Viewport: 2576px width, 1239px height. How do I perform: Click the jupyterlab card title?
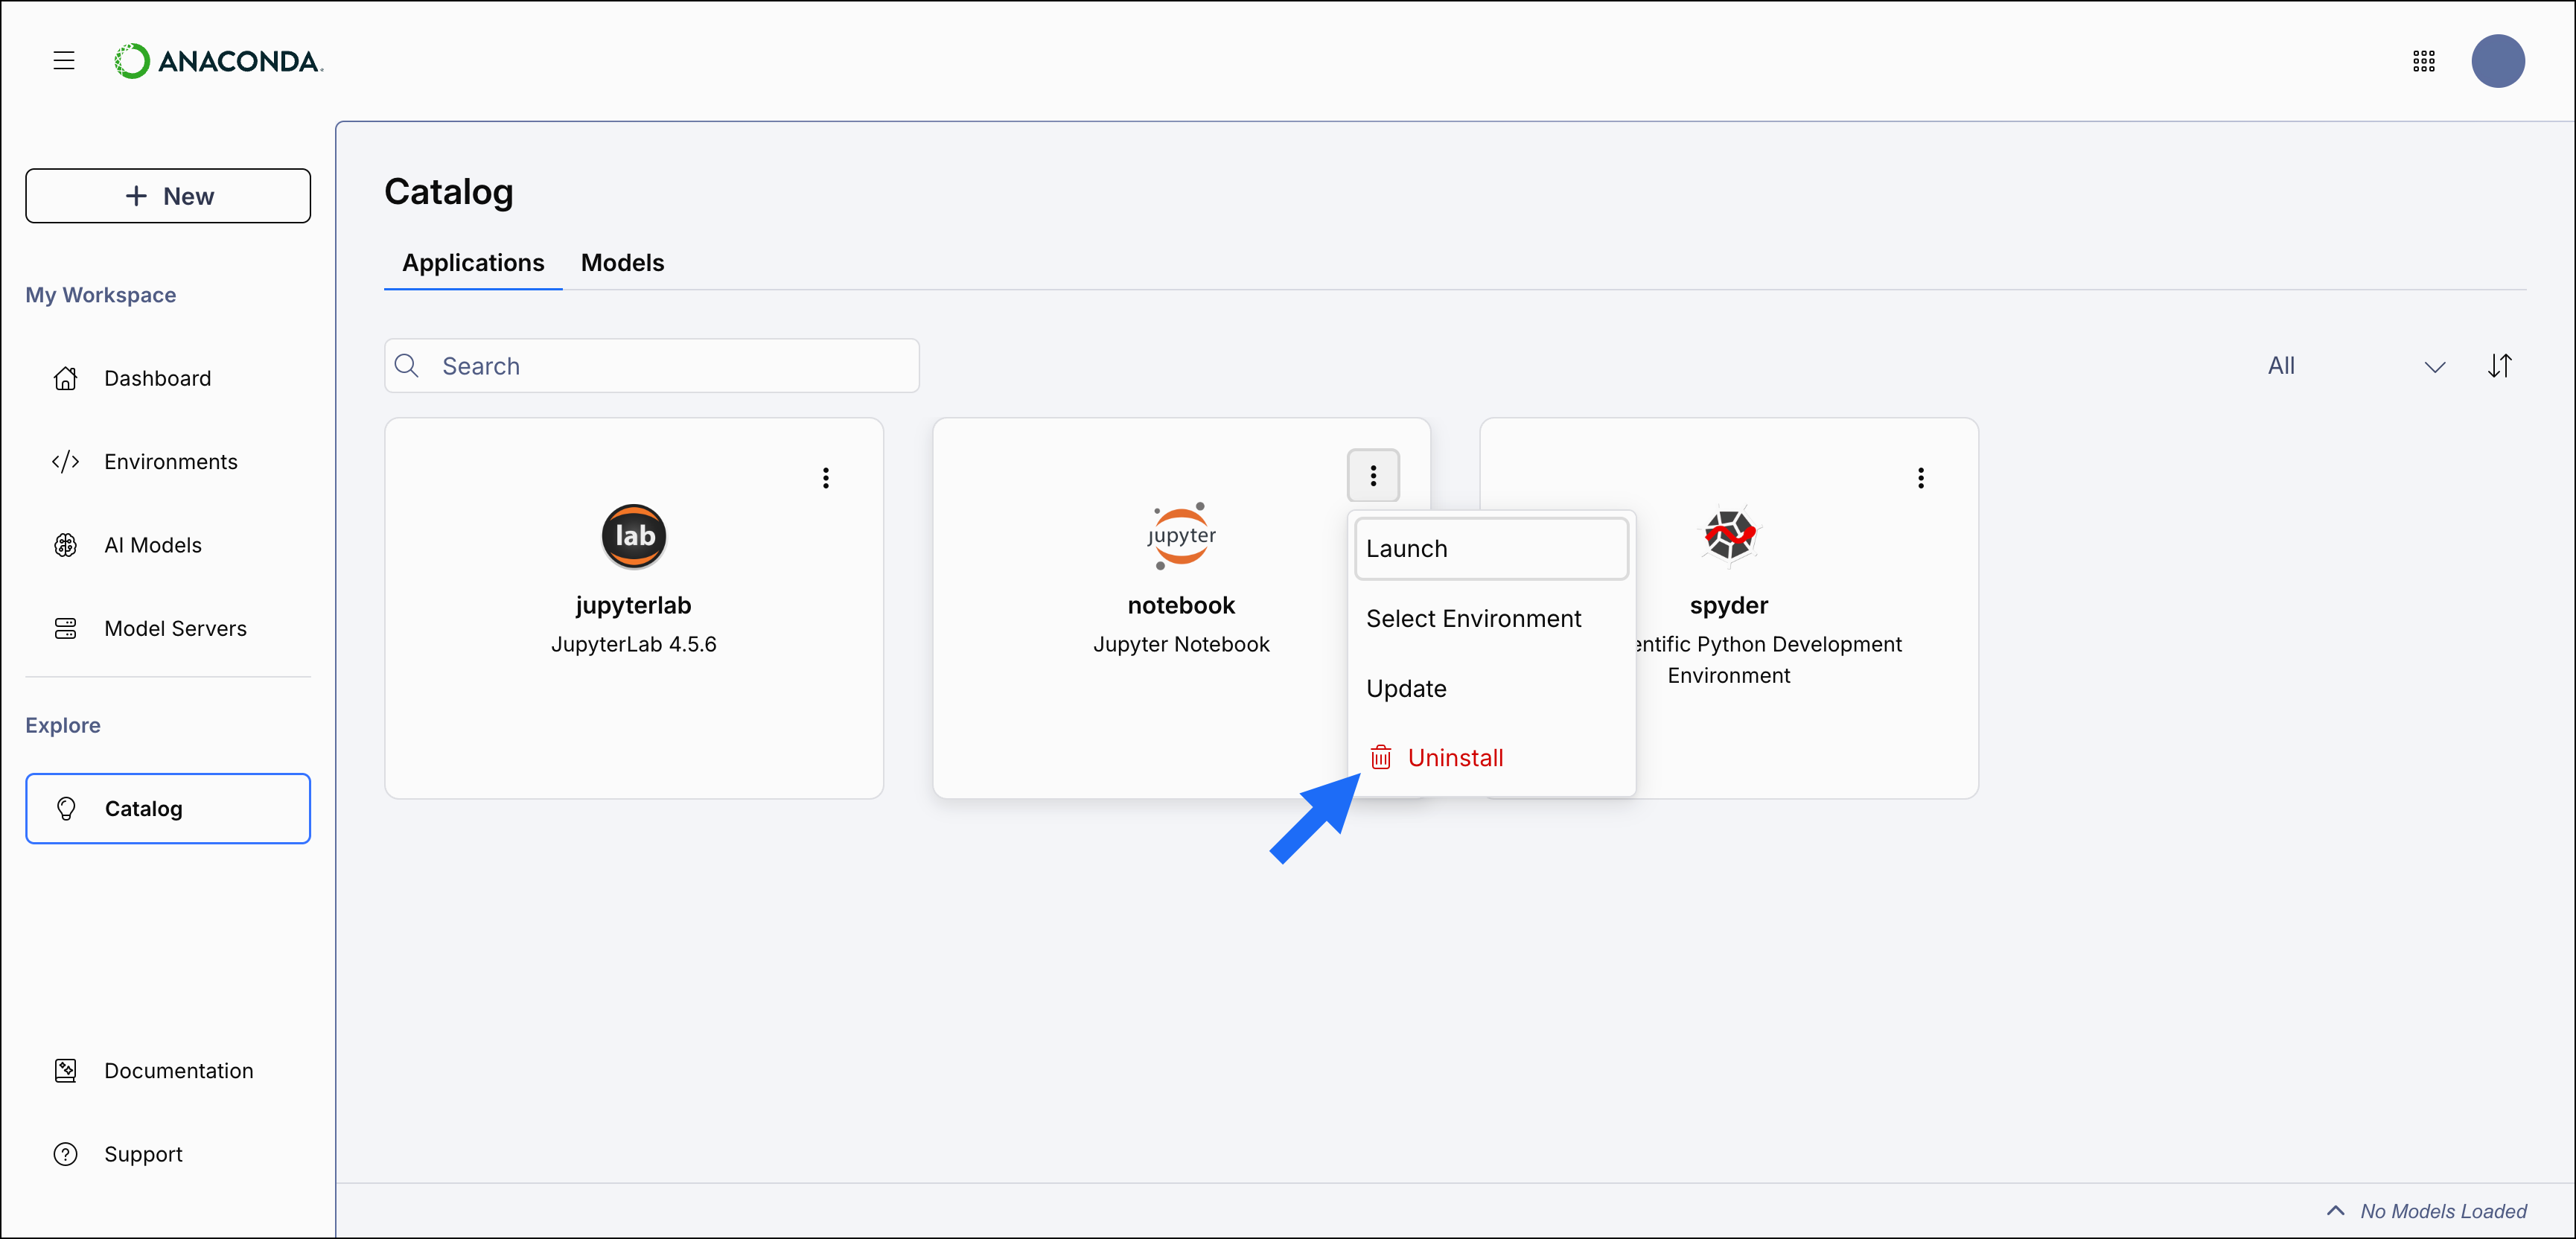633,605
